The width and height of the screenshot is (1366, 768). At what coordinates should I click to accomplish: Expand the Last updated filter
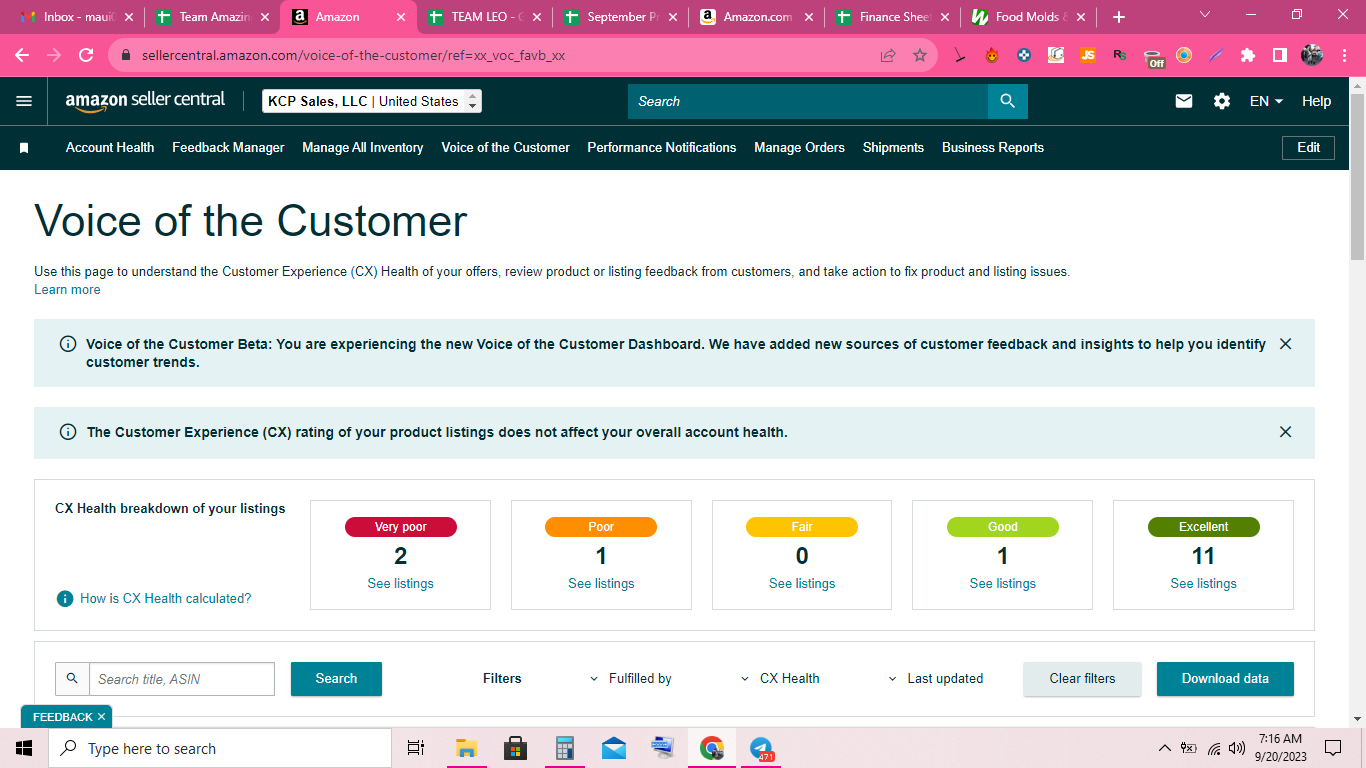coord(935,679)
